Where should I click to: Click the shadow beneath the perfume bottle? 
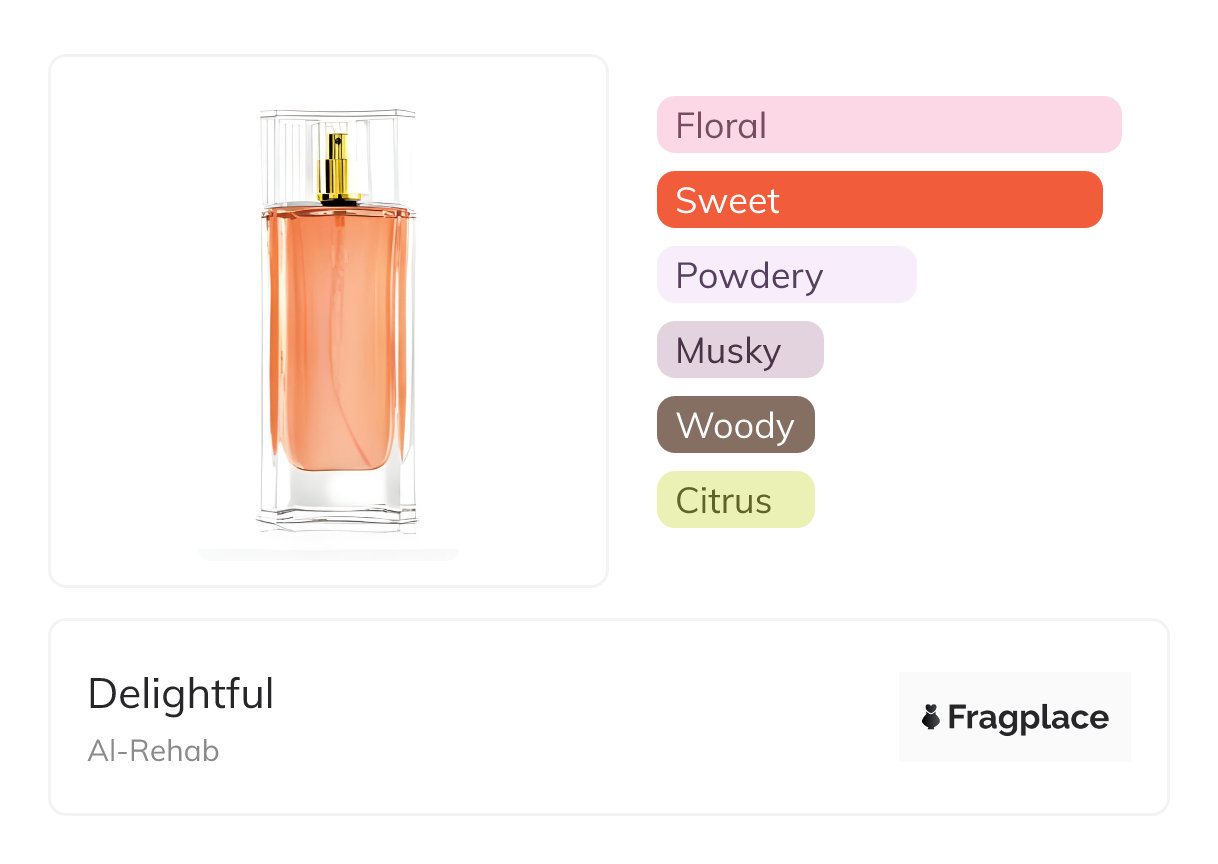(x=328, y=553)
